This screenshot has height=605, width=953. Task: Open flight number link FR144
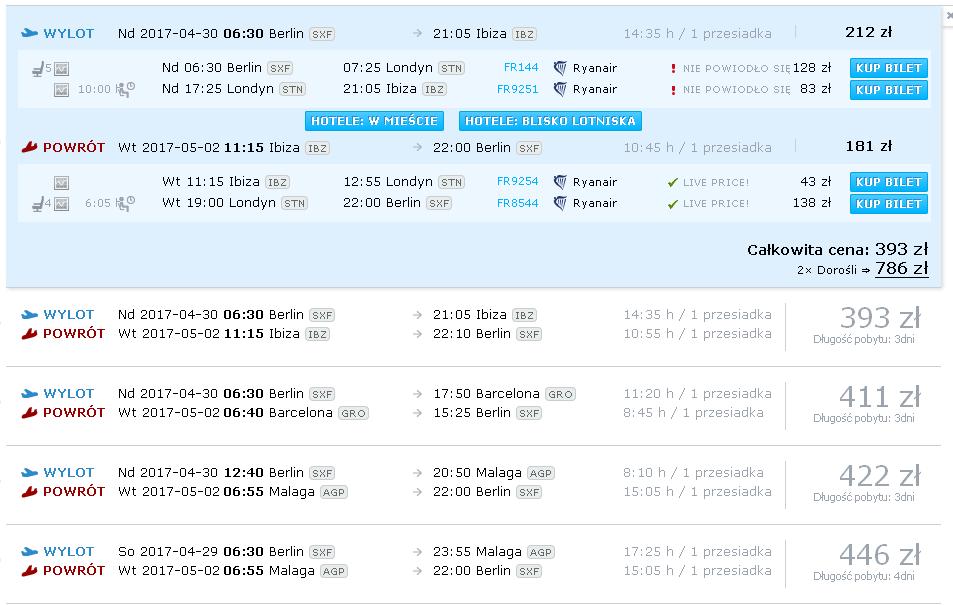click(521, 67)
